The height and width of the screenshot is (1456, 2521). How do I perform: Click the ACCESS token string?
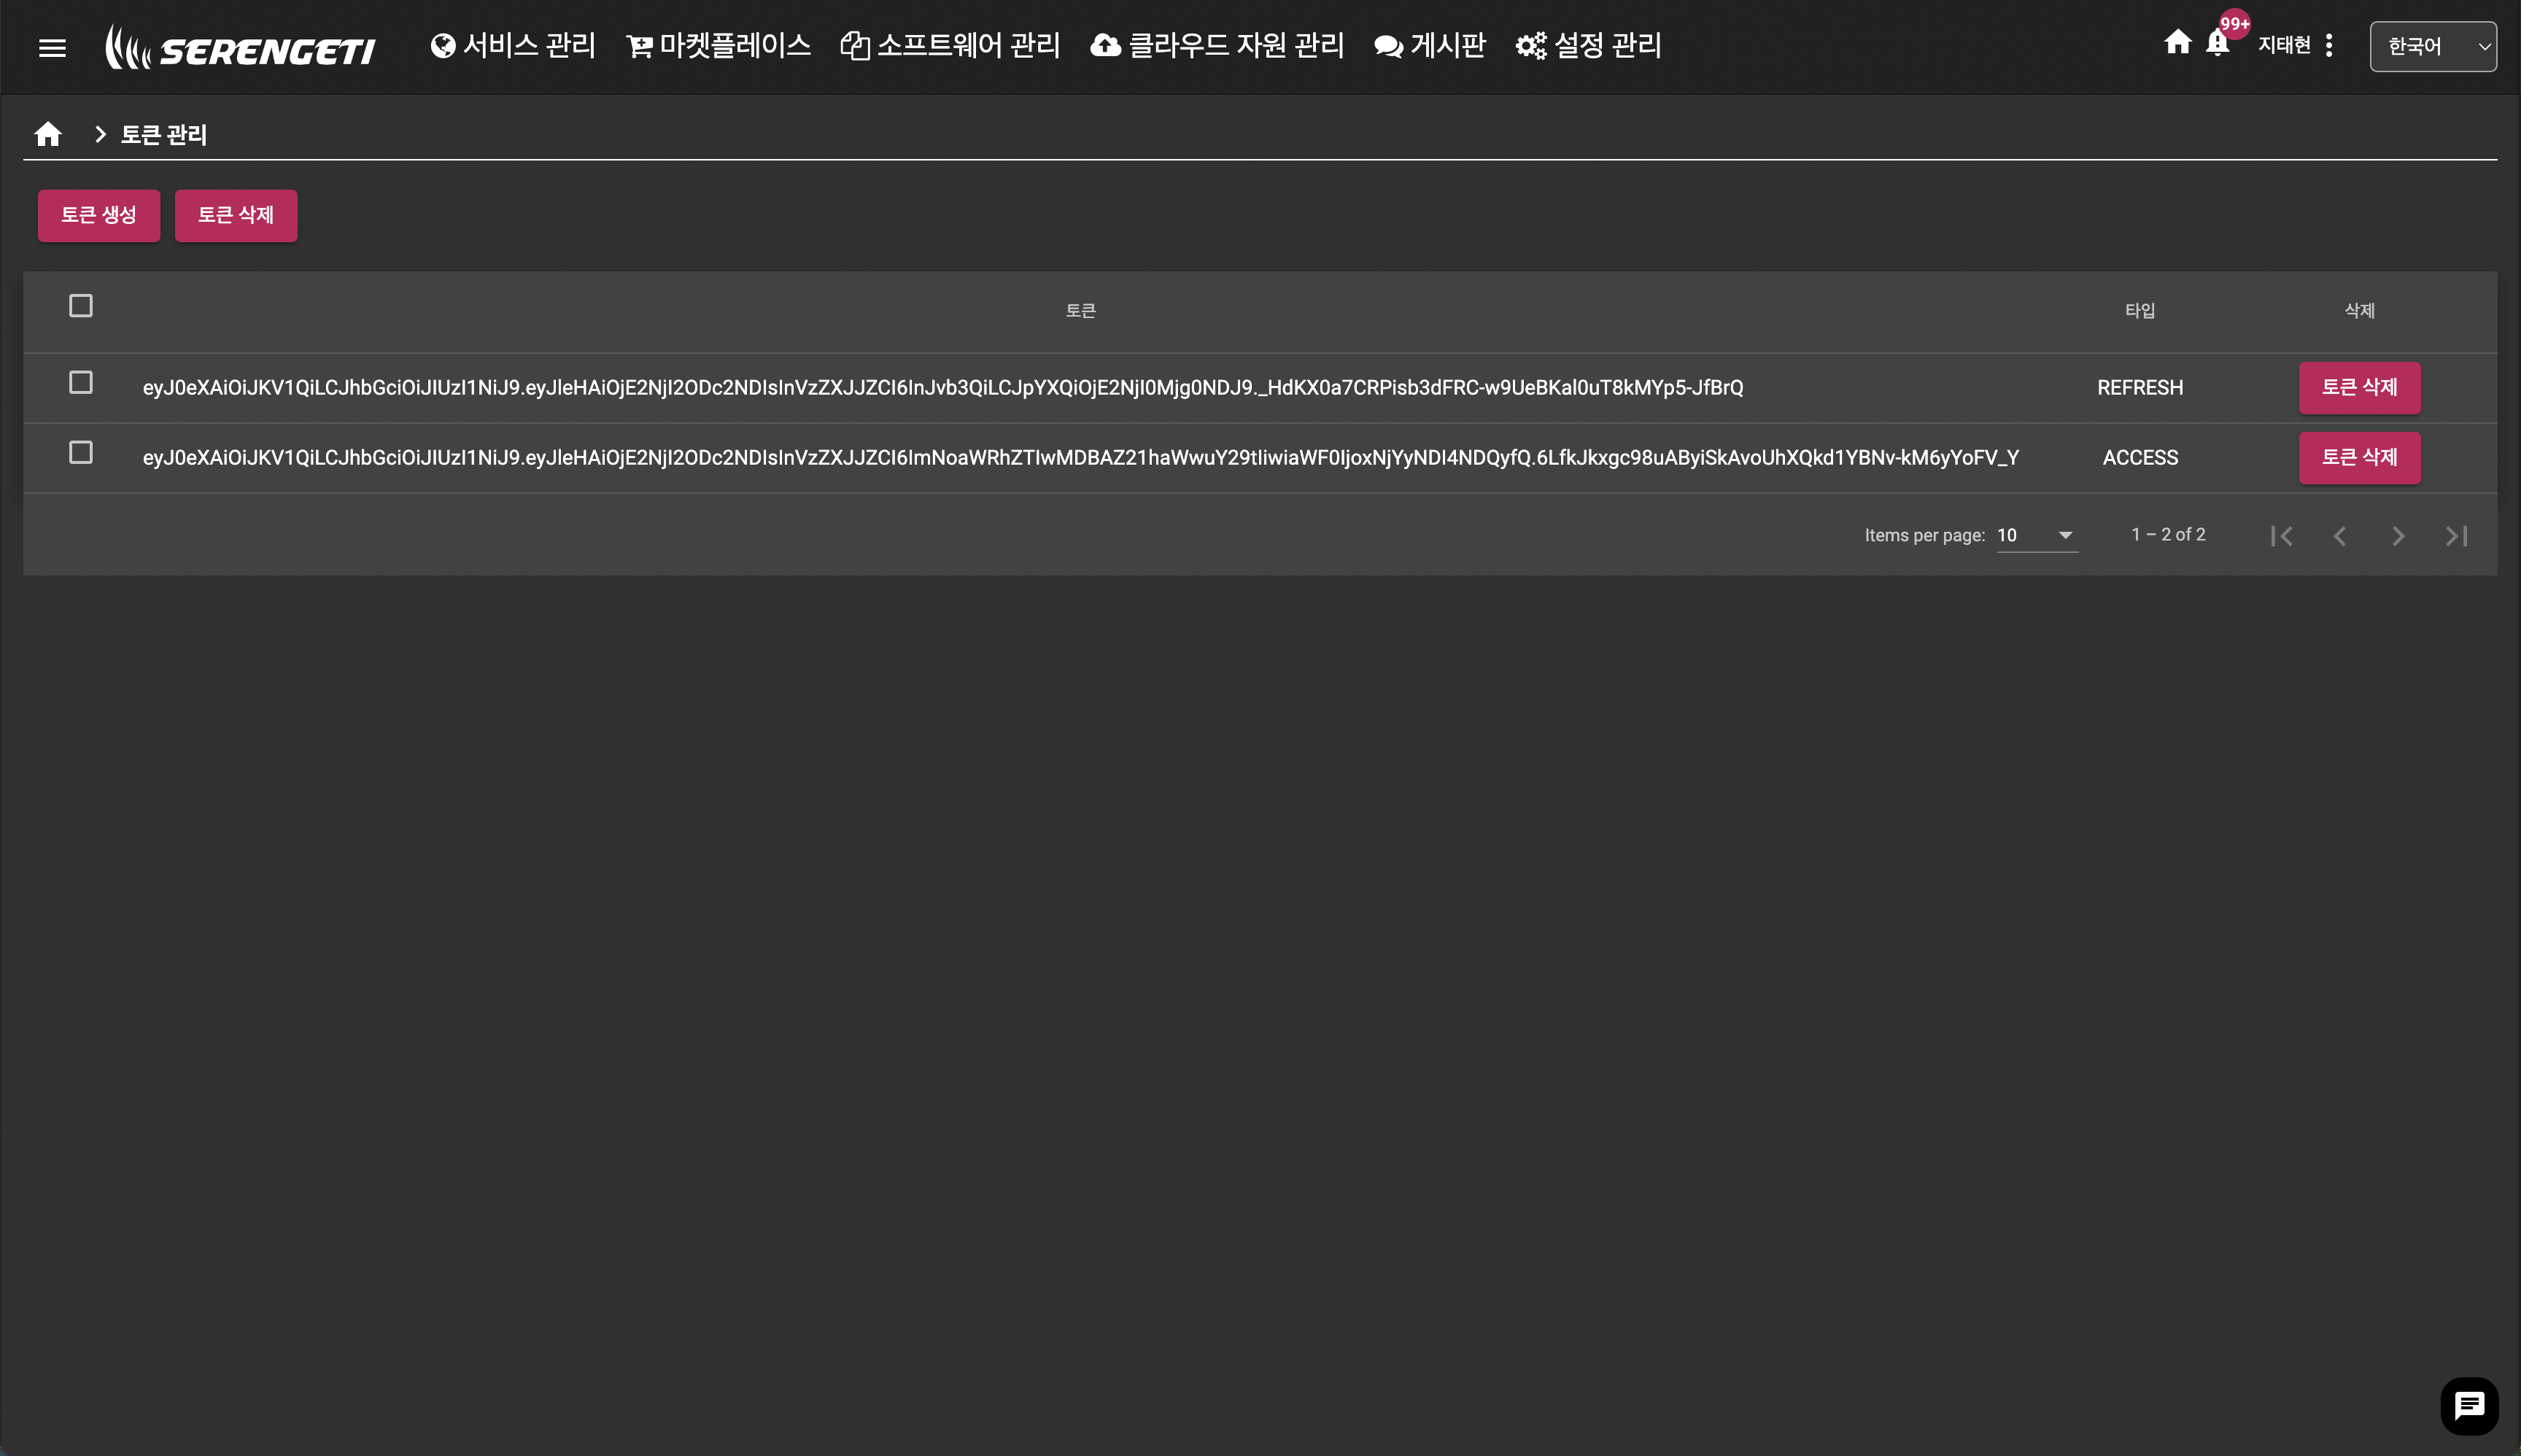tap(1080, 458)
